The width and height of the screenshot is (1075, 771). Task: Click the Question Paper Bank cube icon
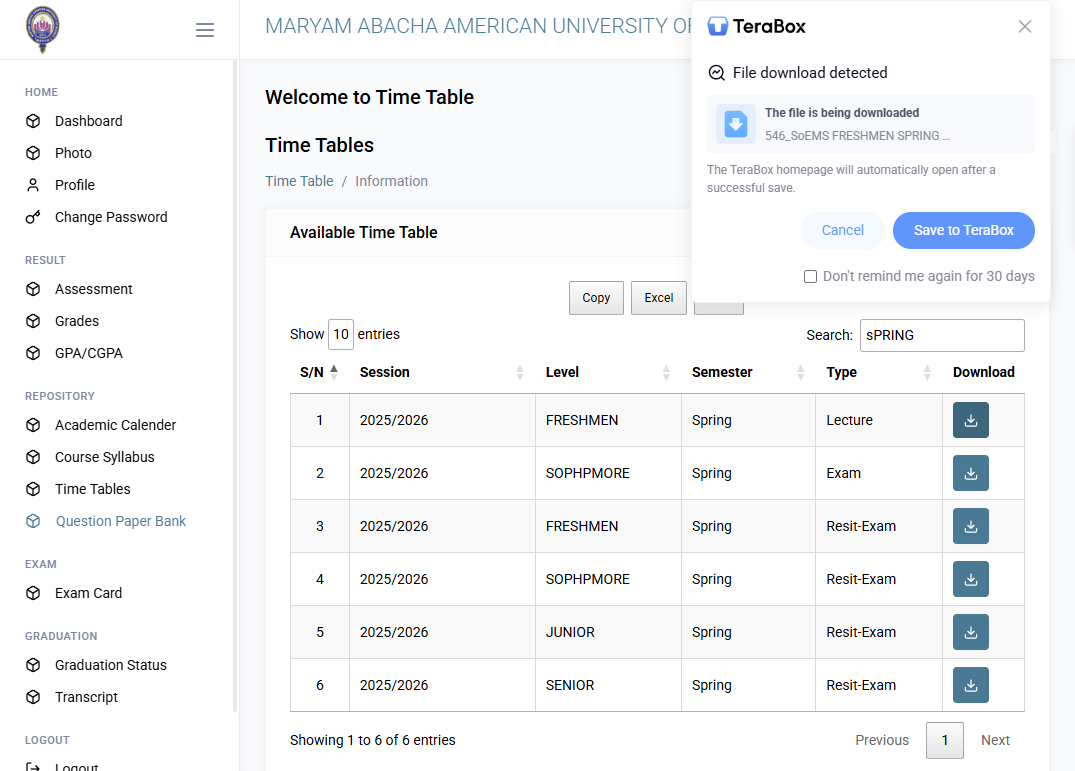(33, 521)
